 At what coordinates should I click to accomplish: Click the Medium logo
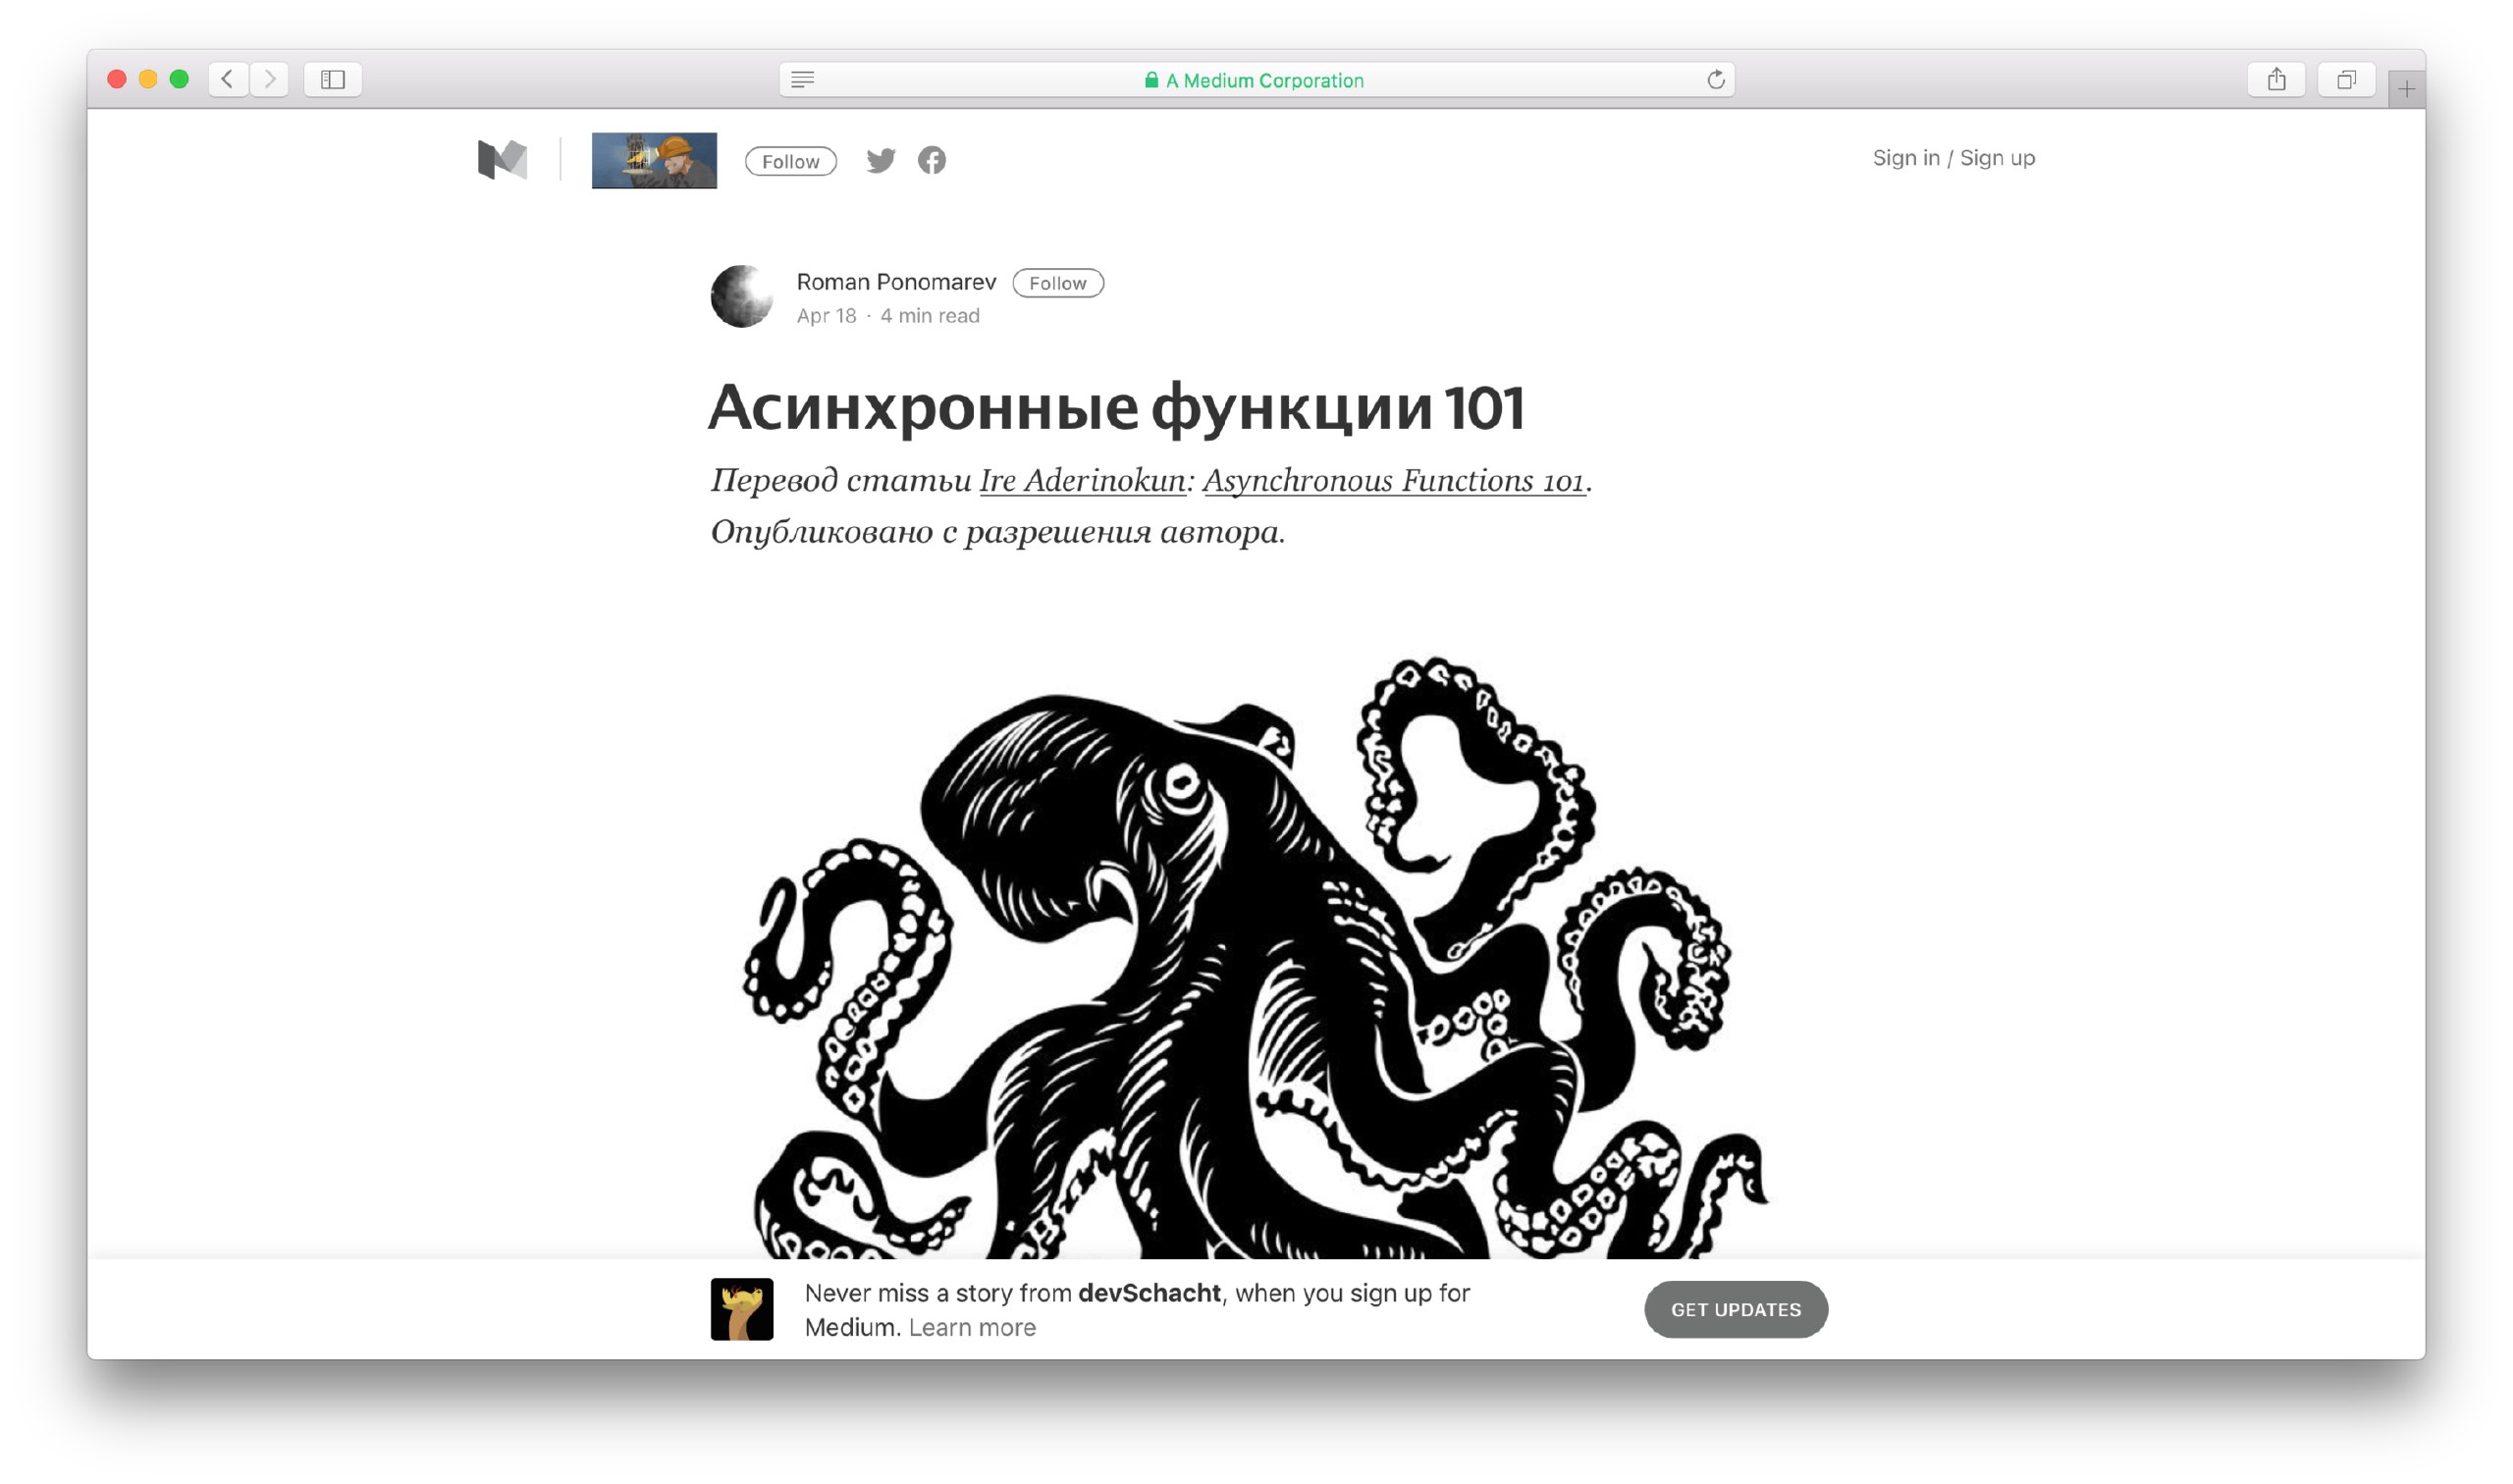(x=502, y=160)
